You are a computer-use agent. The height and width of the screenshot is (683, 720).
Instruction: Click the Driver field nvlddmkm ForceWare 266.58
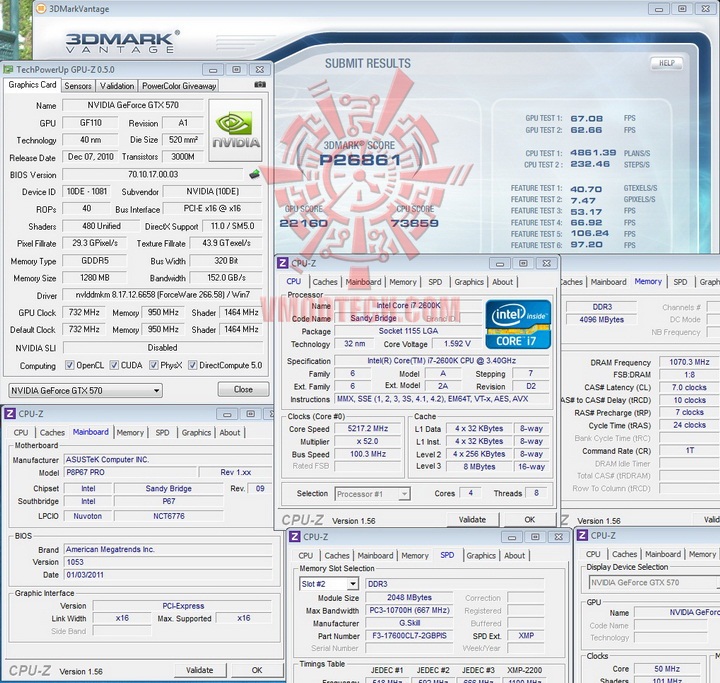tap(163, 295)
